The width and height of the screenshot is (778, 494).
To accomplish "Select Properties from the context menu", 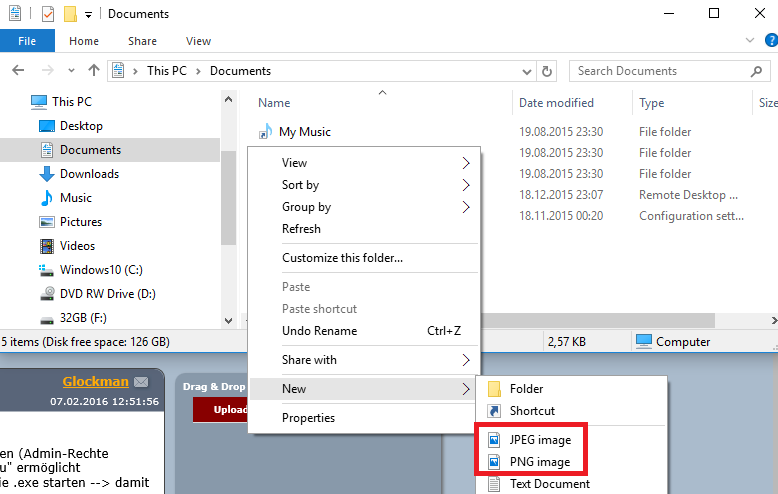I will point(308,418).
